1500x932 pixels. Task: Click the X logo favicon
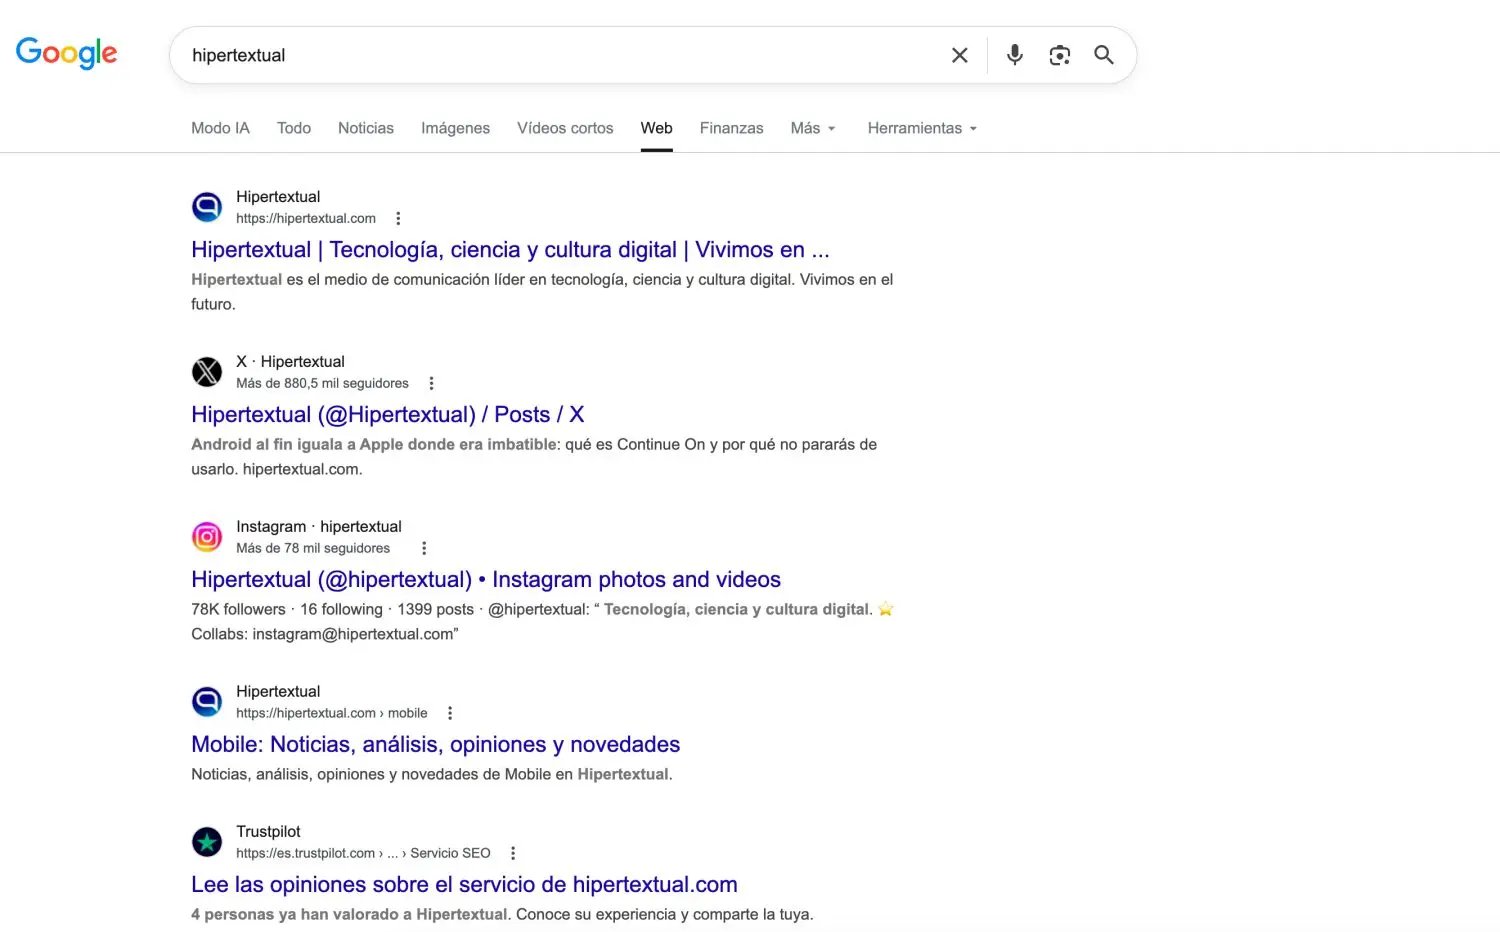[207, 372]
